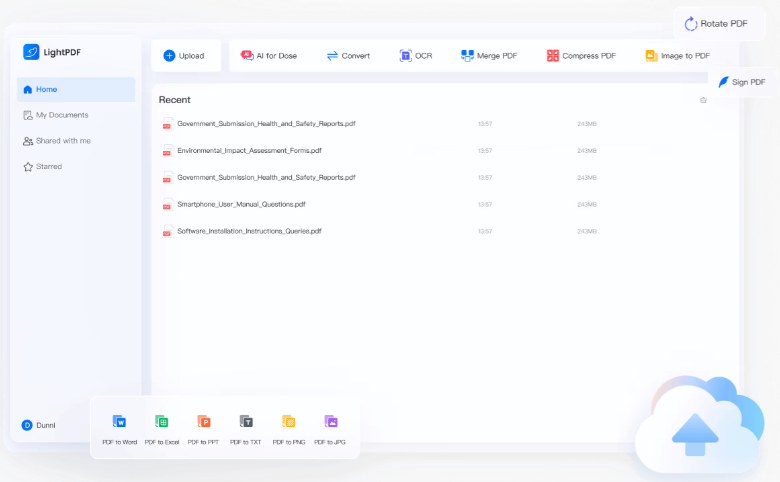This screenshot has height=482, width=780.
Task: Open the Shared with me section
Action: tap(57, 141)
